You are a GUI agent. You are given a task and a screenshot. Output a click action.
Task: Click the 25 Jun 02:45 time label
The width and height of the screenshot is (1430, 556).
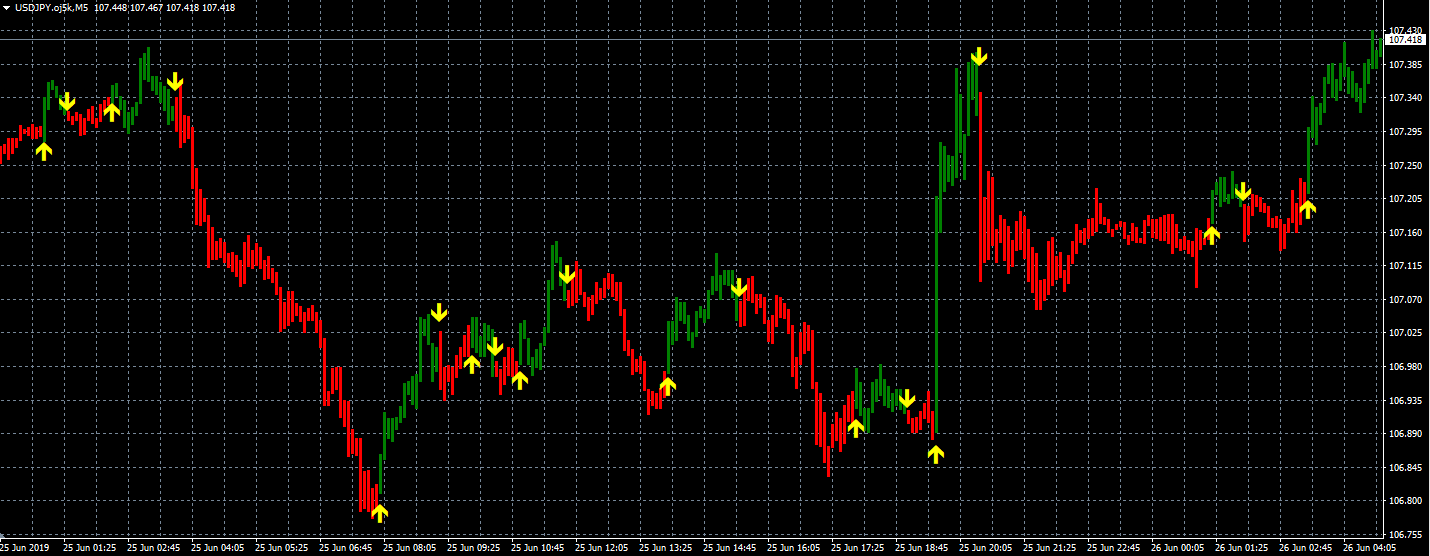point(154,548)
